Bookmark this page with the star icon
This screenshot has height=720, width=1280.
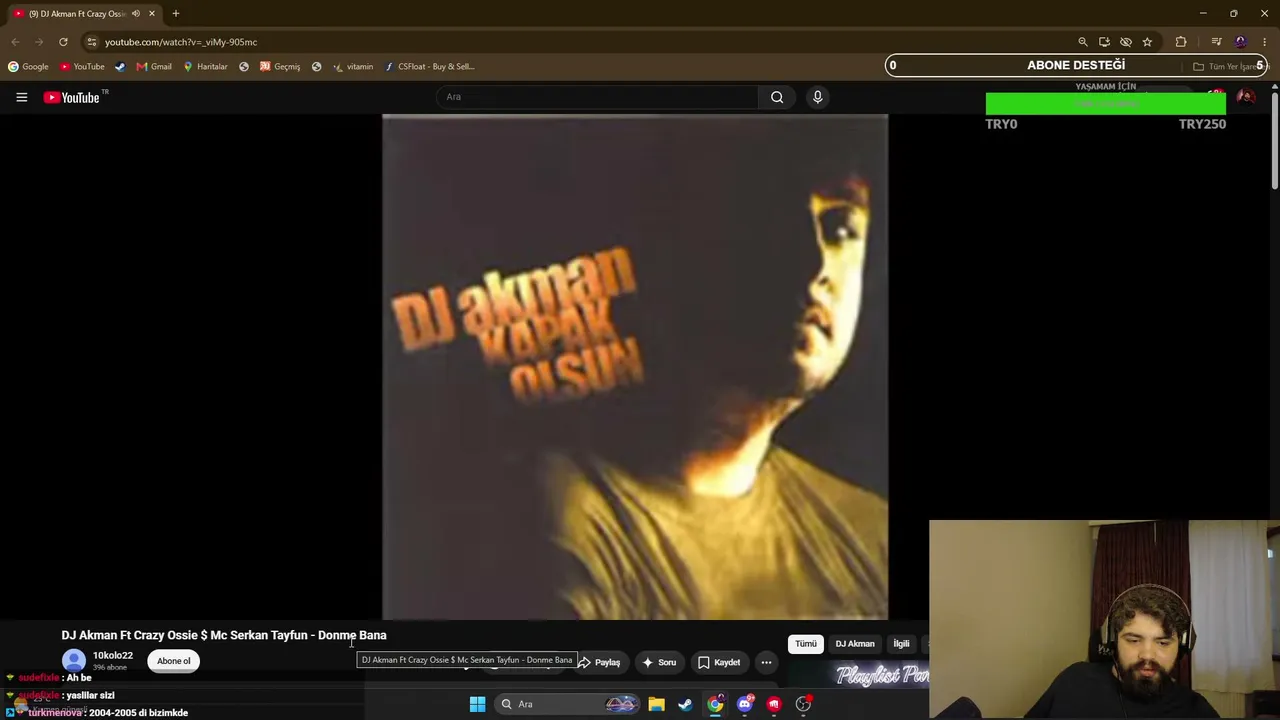(x=1147, y=42)
